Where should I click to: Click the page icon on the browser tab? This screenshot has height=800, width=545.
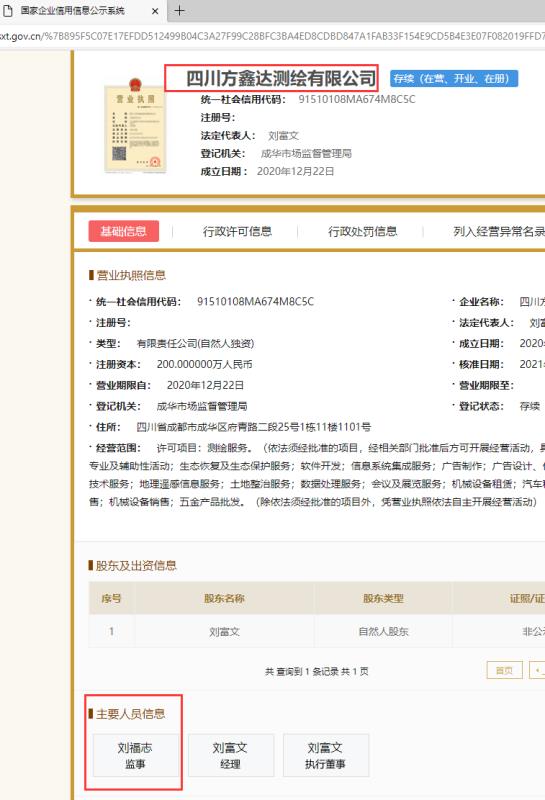click(8, 11)
